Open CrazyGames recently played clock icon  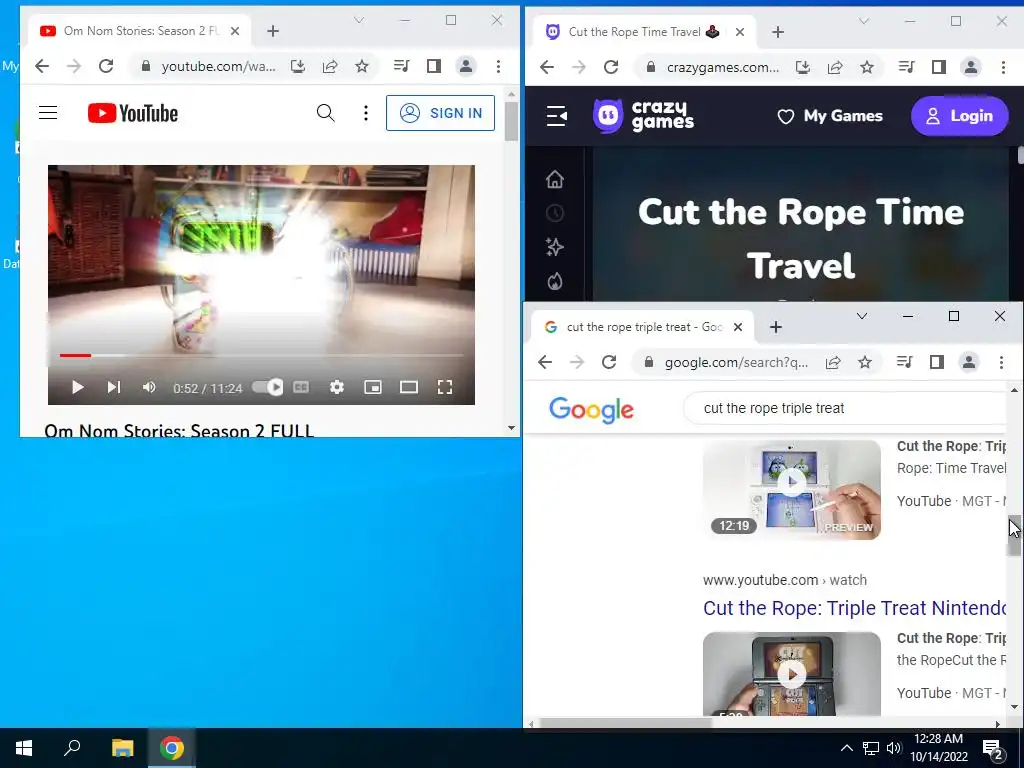click(x=555, y=213)
